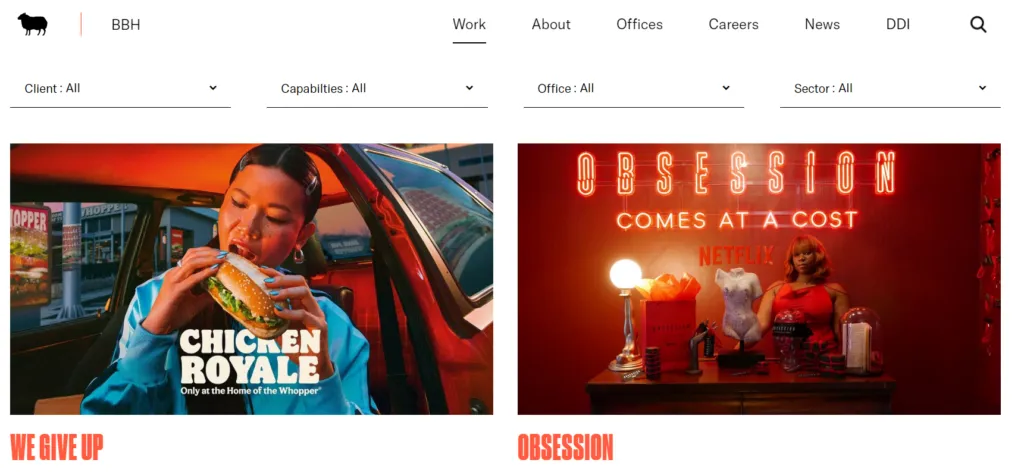The image size is (1024, 472).
Task: Click the WE GIVE UP heading
Action: coord(57,447)
